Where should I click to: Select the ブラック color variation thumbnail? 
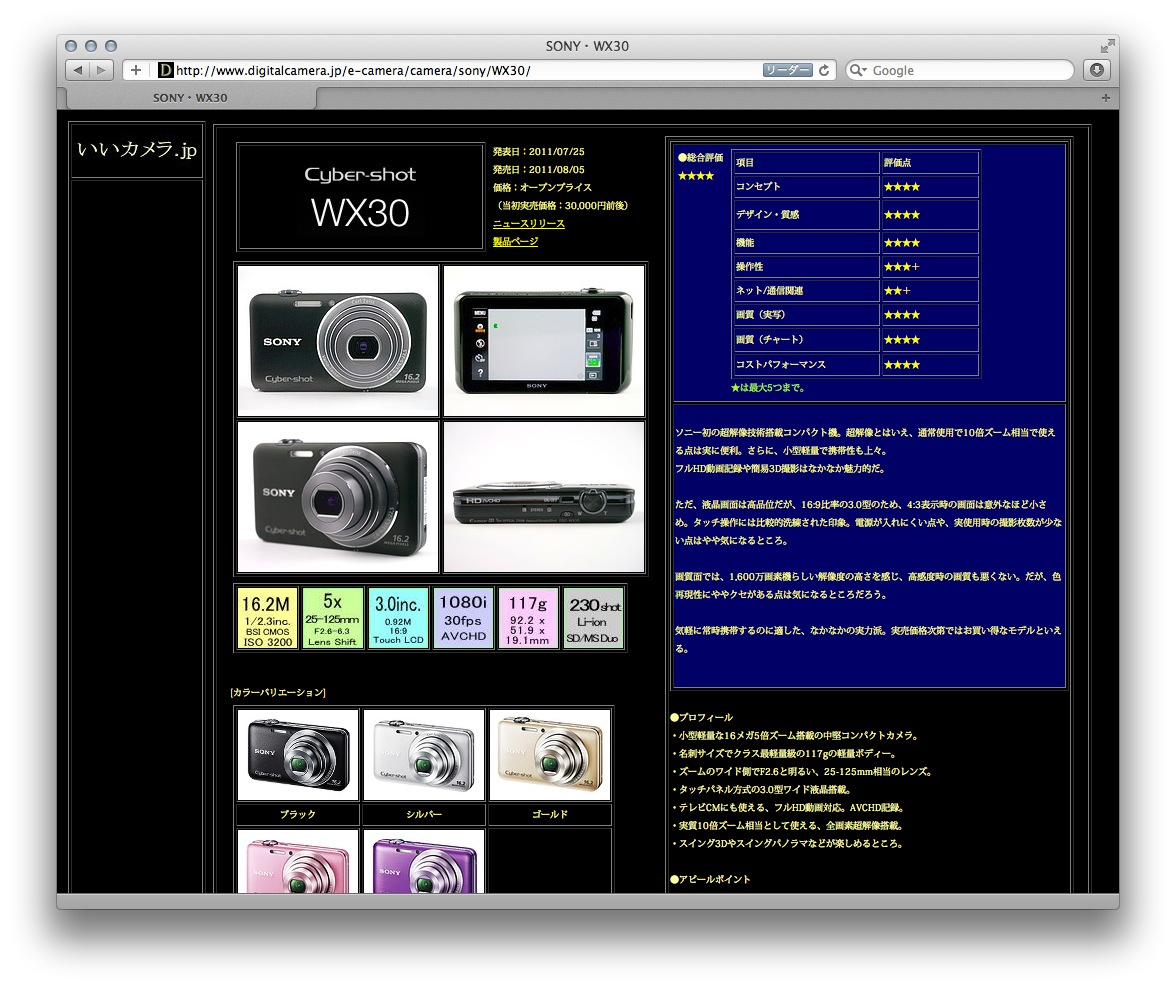tap(298, 755)
